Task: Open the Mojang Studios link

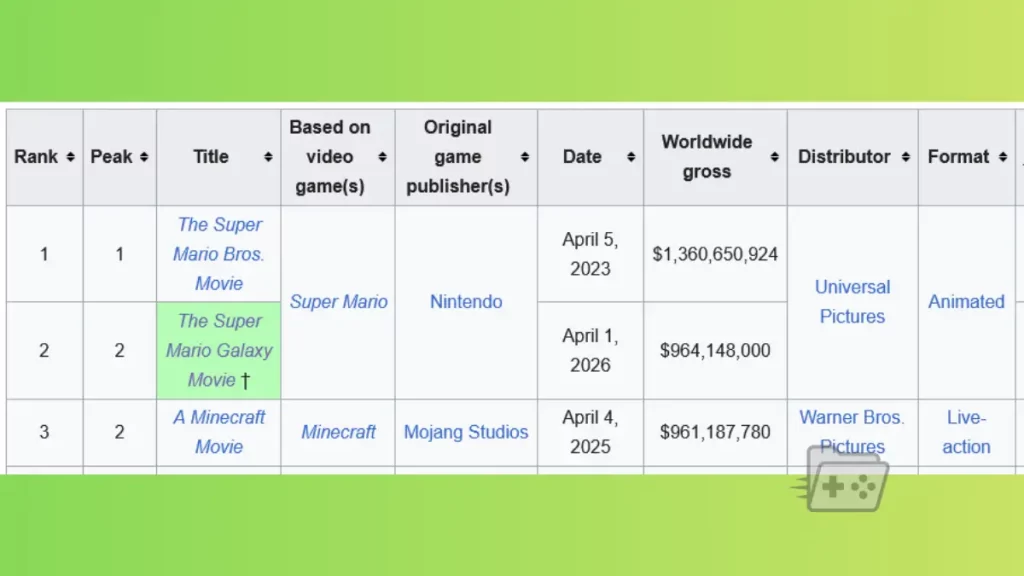Action: pyautogui.click(x=466, y=432)
